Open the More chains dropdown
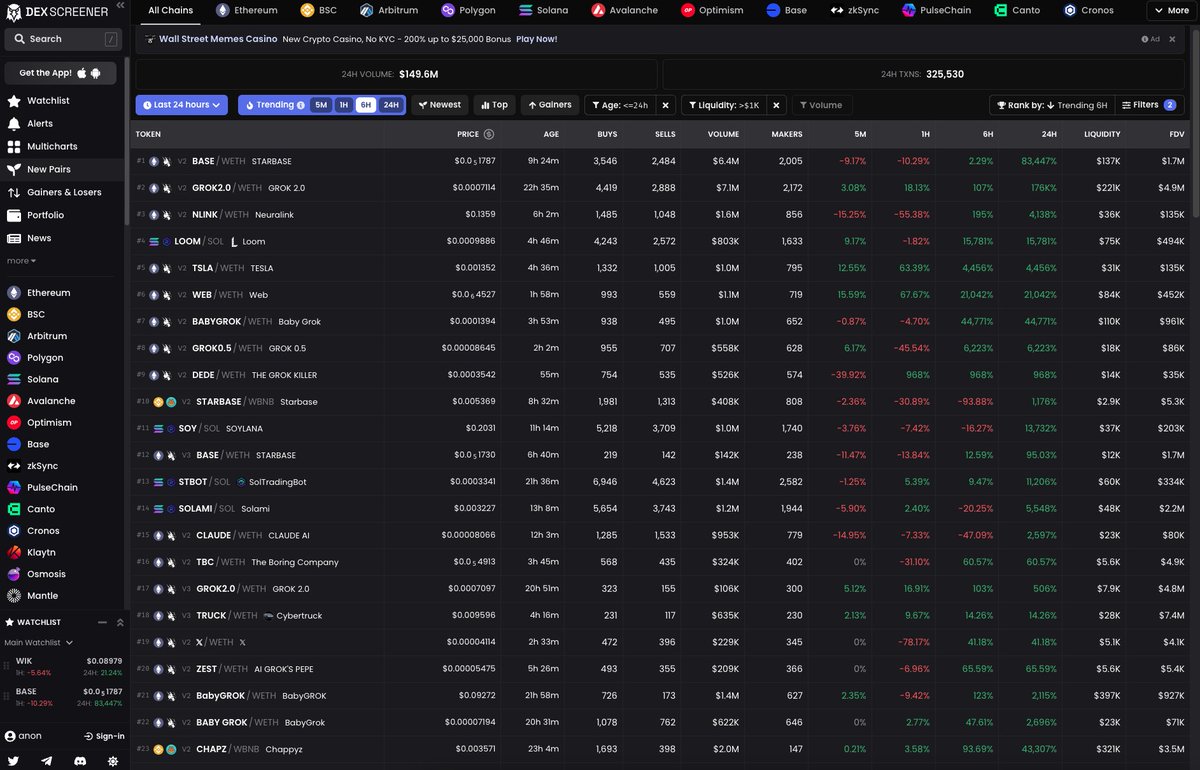1200x770 pixels. [1171, 11]
